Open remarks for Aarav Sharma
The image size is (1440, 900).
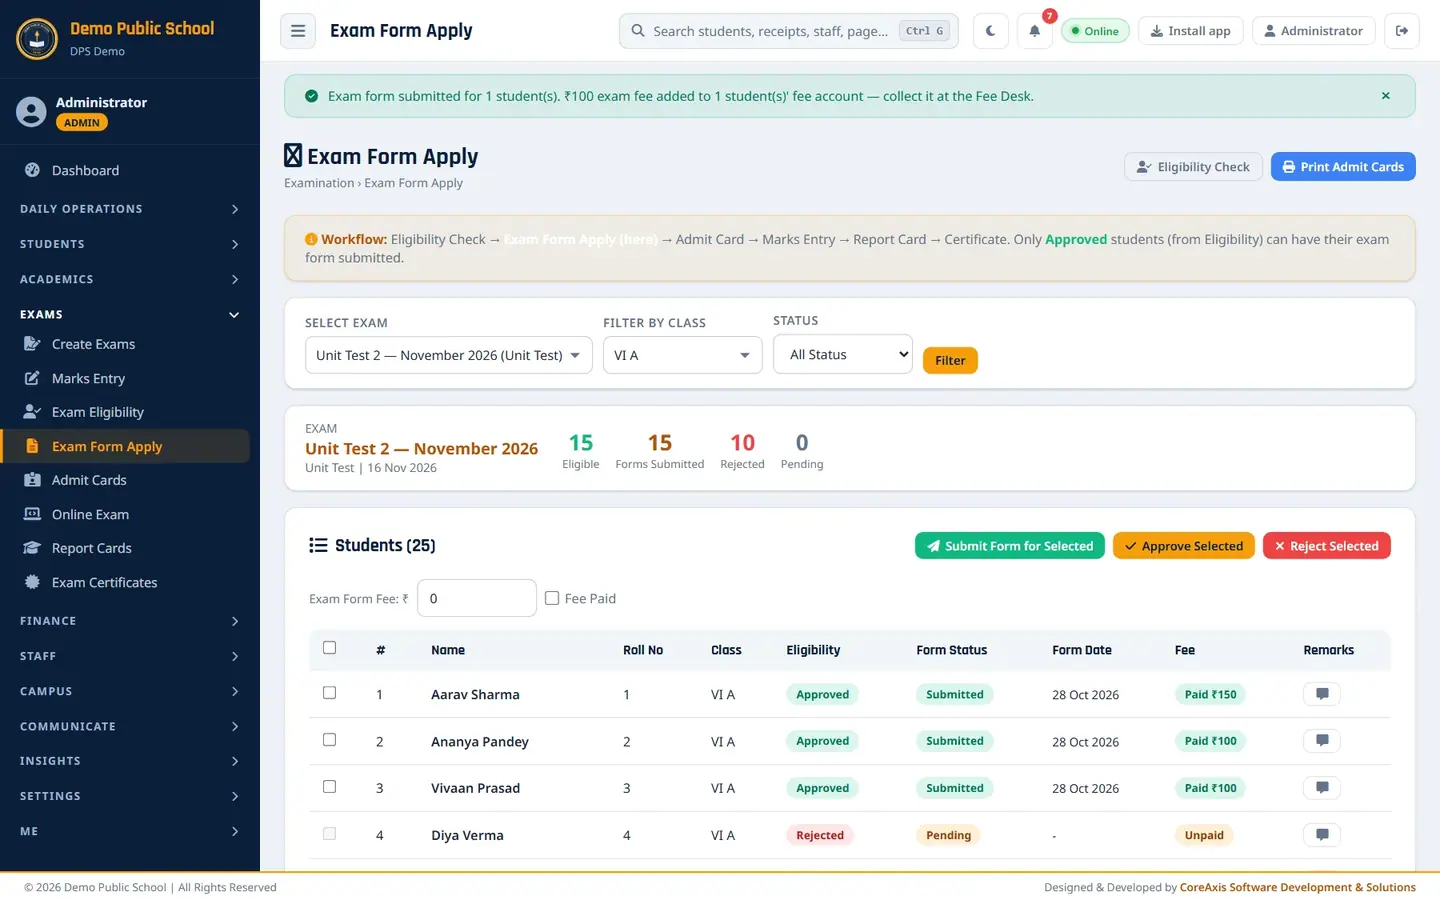pos(1322,694)
